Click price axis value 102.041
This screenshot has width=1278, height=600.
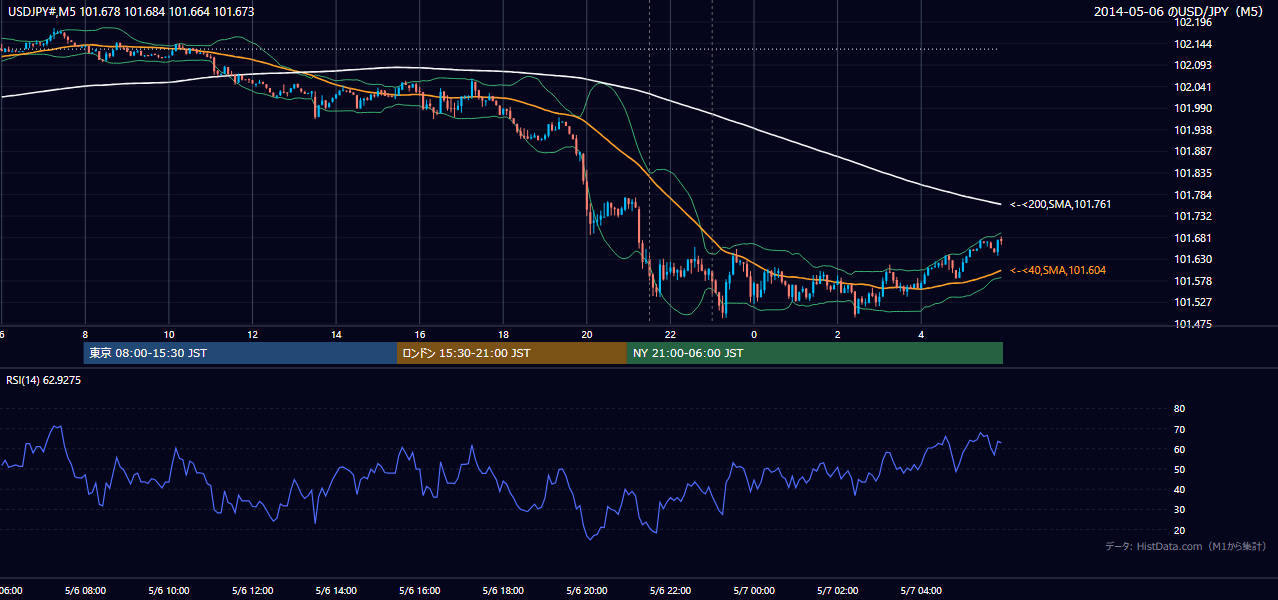click(1193, 87)
